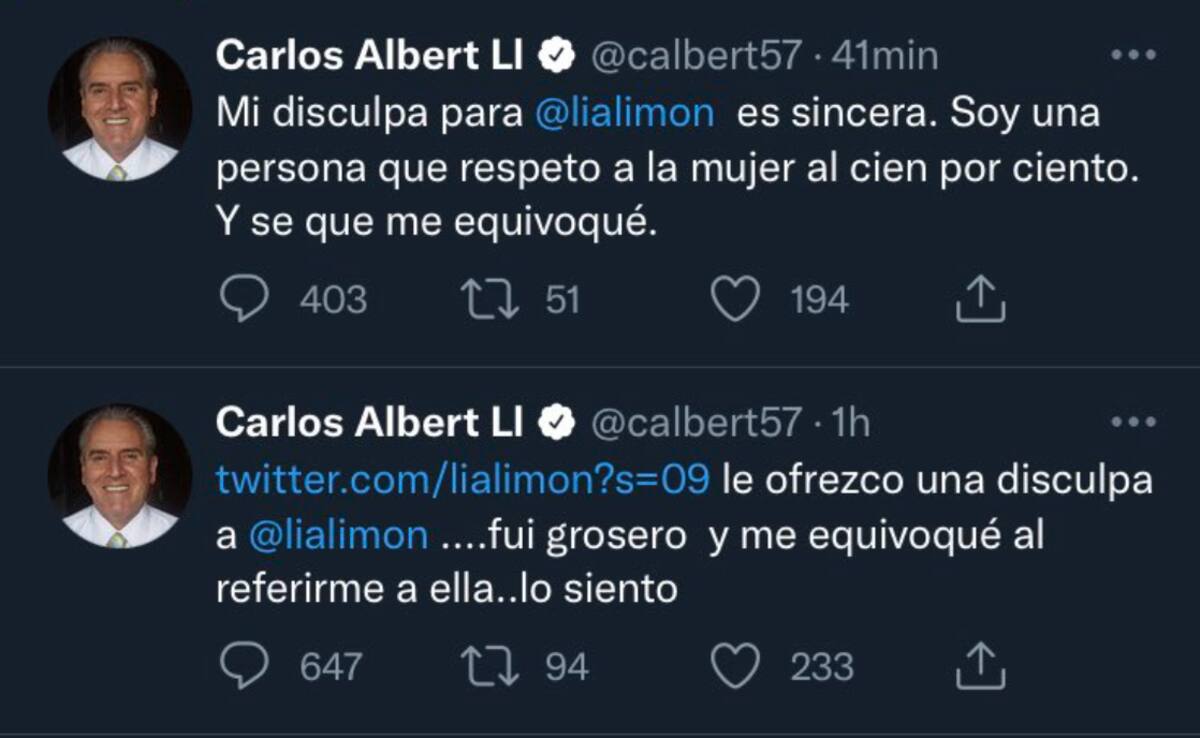
Task: Like the second tweet with 233 likes
Action: (738, 667)
